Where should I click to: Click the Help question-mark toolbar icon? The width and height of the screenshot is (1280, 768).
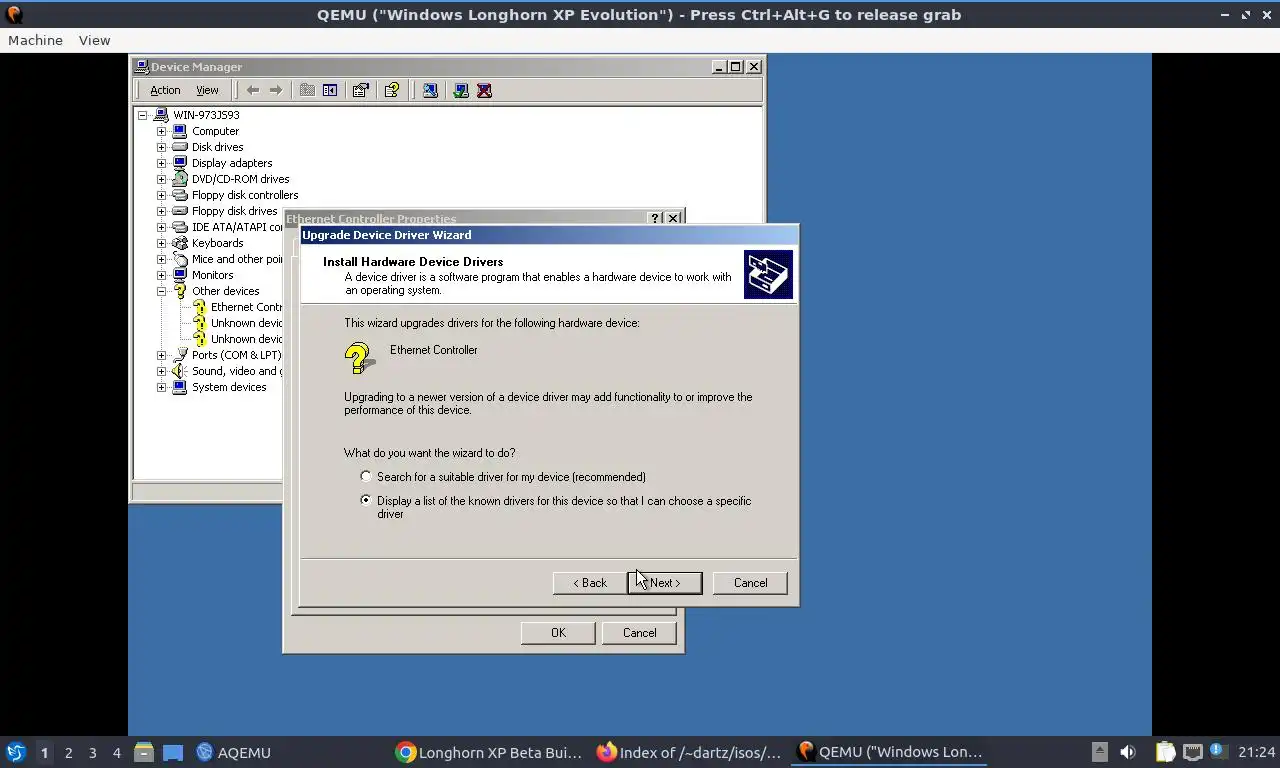(x=392, y=90)
